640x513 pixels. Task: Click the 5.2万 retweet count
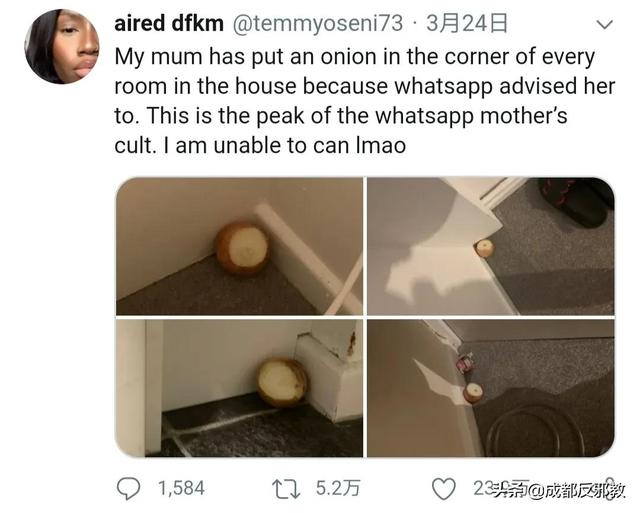pos(338,489)
